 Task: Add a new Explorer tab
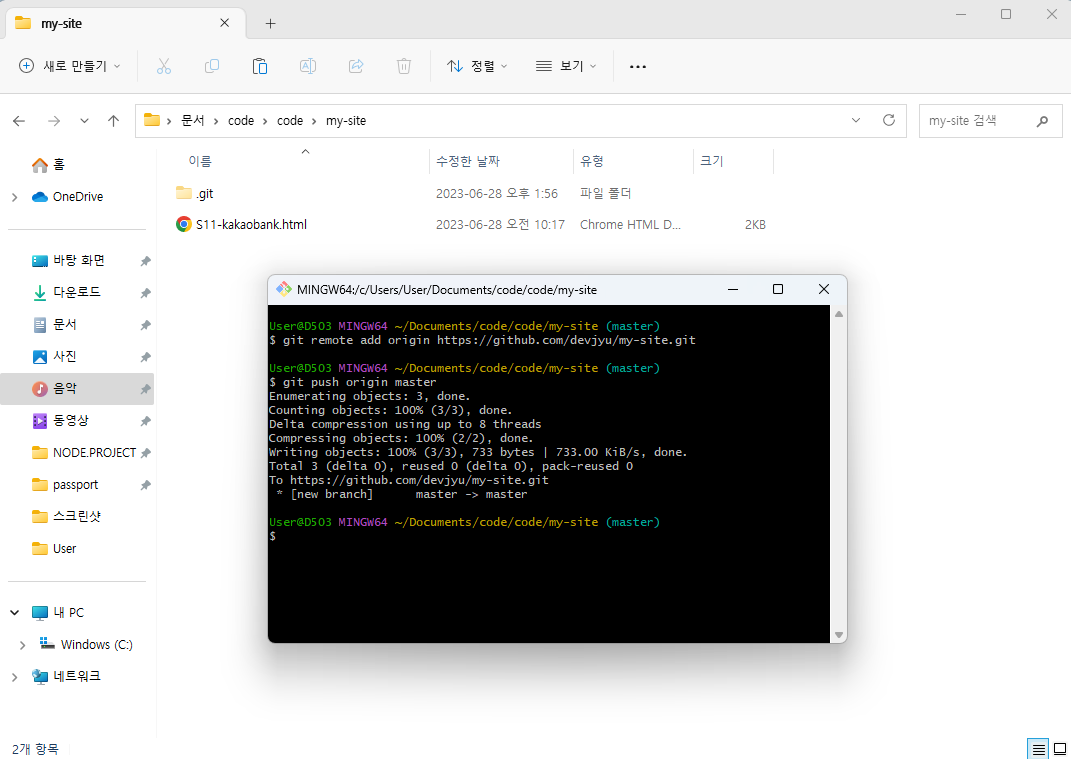270,23
